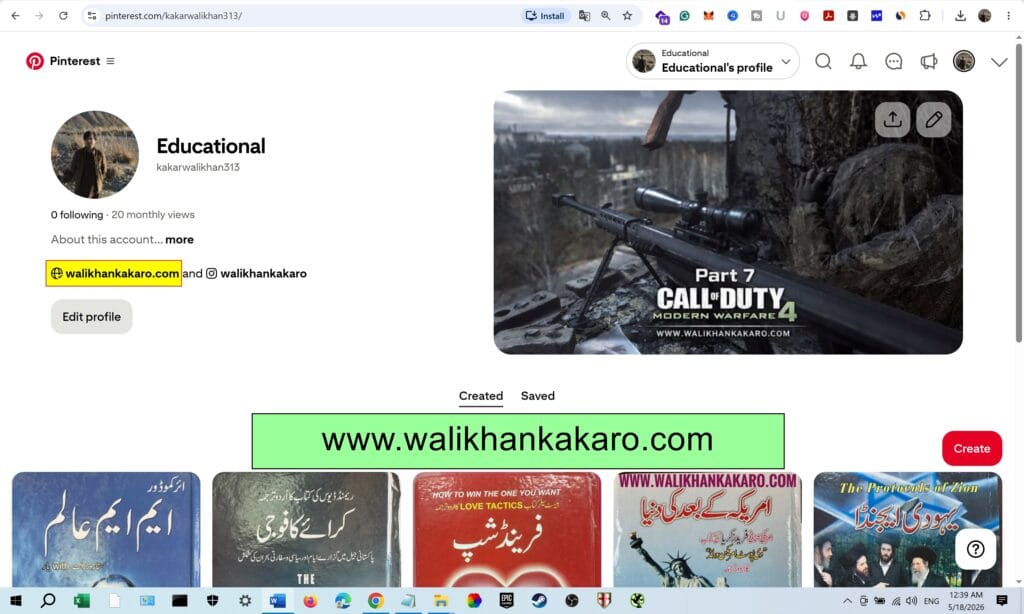Open the help question mark button
Image resolution: width=1024 pixels, height=614 pixels.
tap(976, 549)
